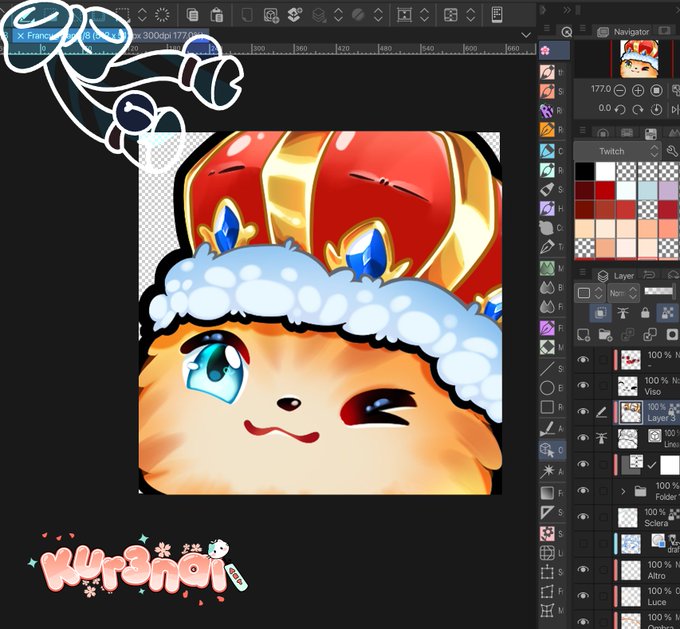The height and width of the screenshot is (629, 680).
Task: Create a new raster layer
Action: [583, 334]
